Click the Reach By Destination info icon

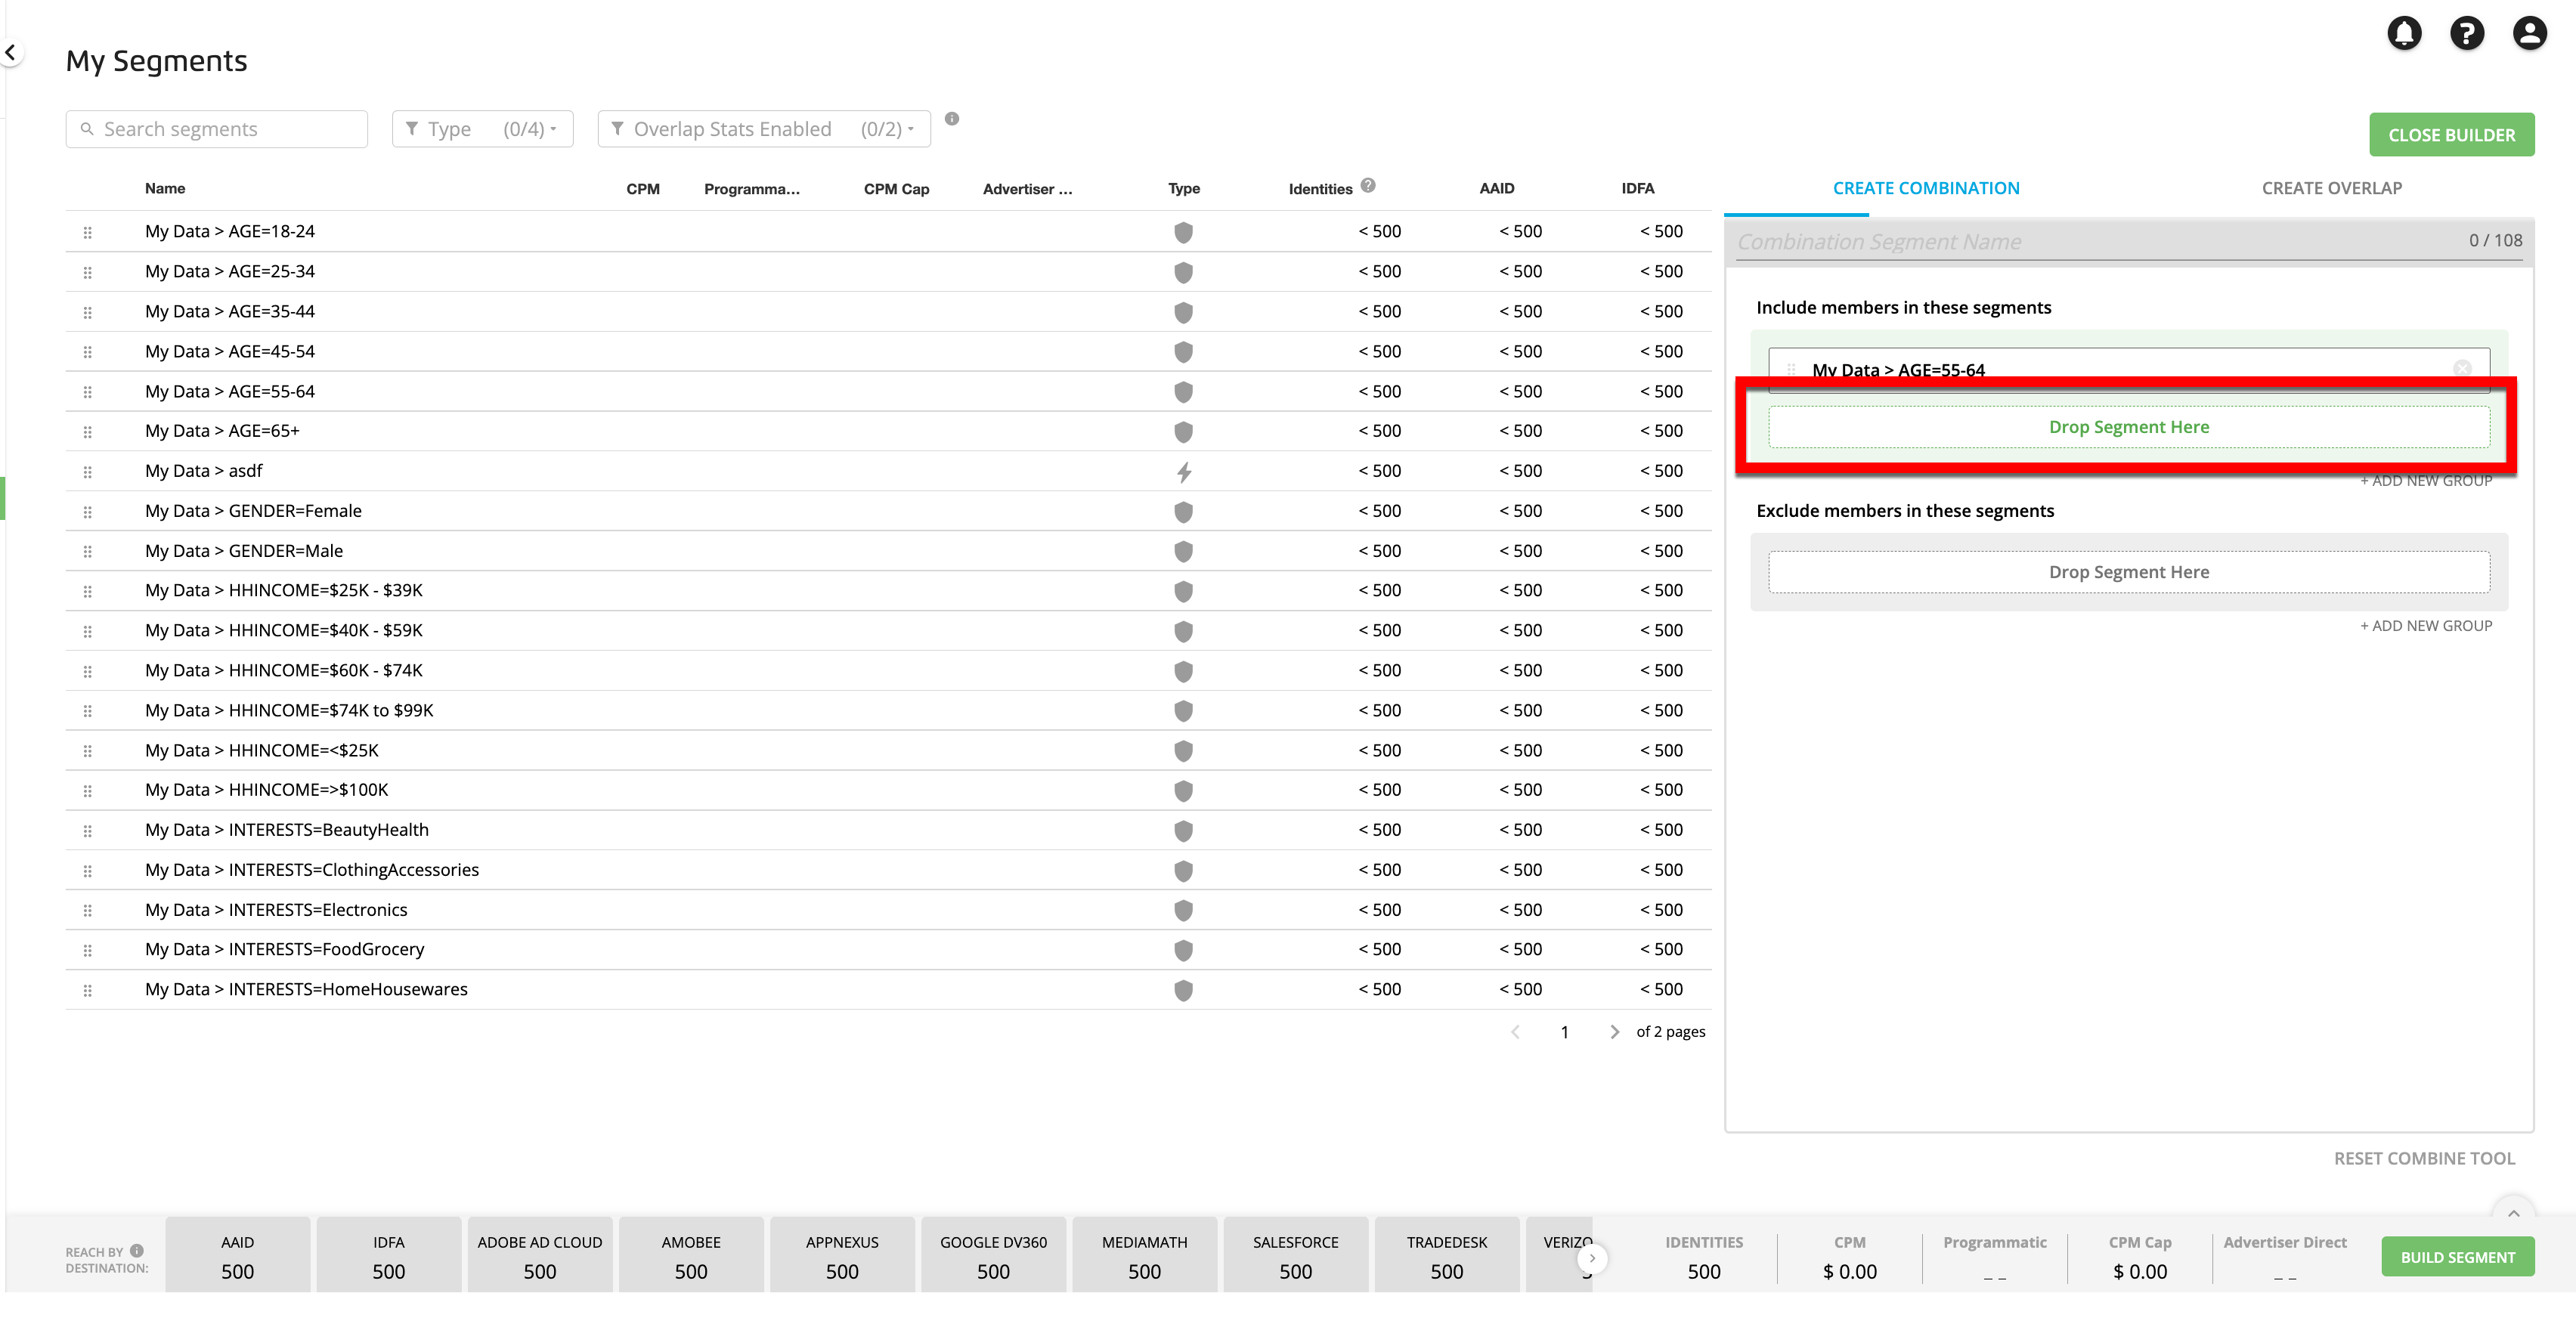137,1250
